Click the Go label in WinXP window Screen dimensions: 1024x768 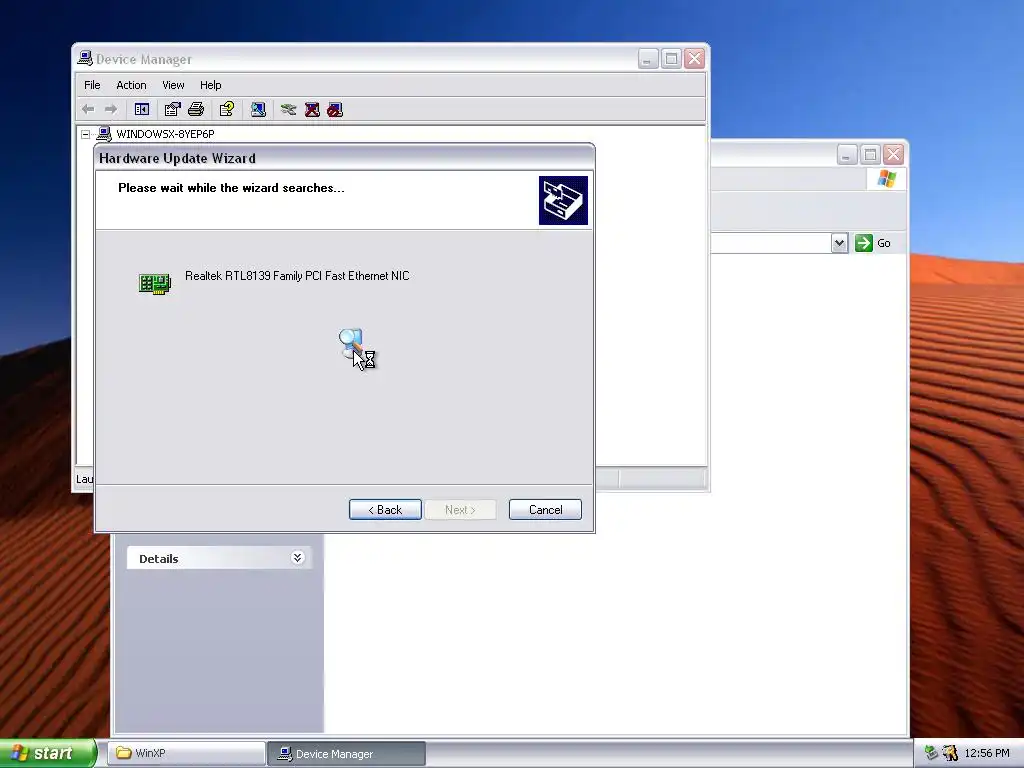coord(884,243)
